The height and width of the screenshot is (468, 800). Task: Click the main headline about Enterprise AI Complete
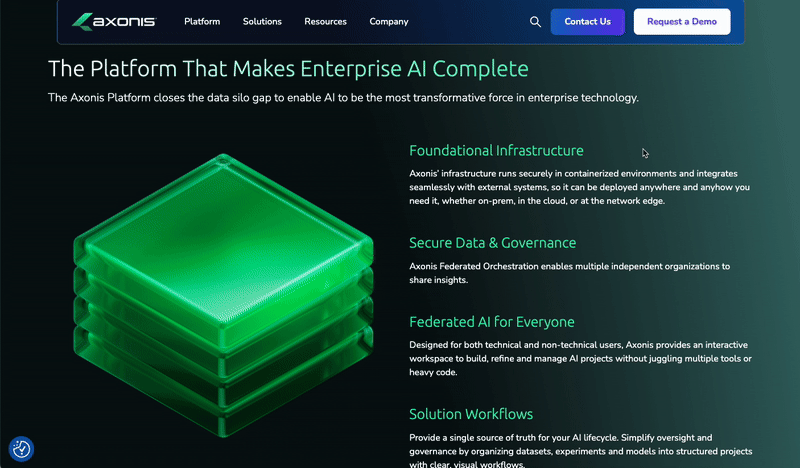click(288, 69)
